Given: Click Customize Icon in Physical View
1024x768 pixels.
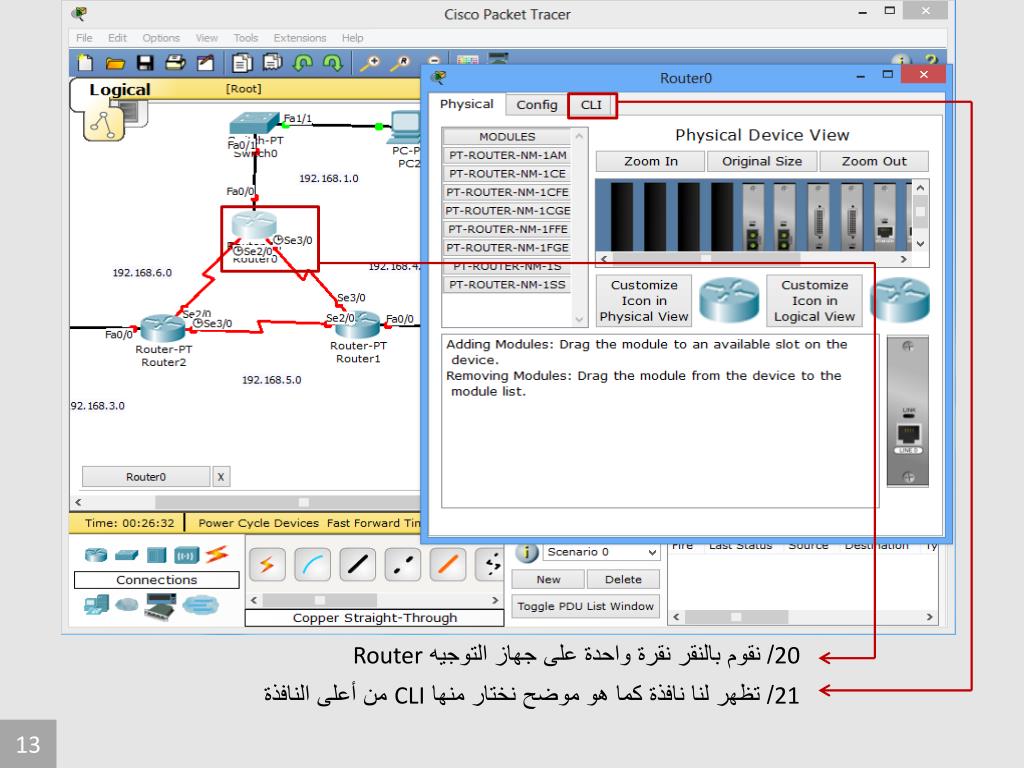Looking at the screenshot, I should [x=644, y=300].
